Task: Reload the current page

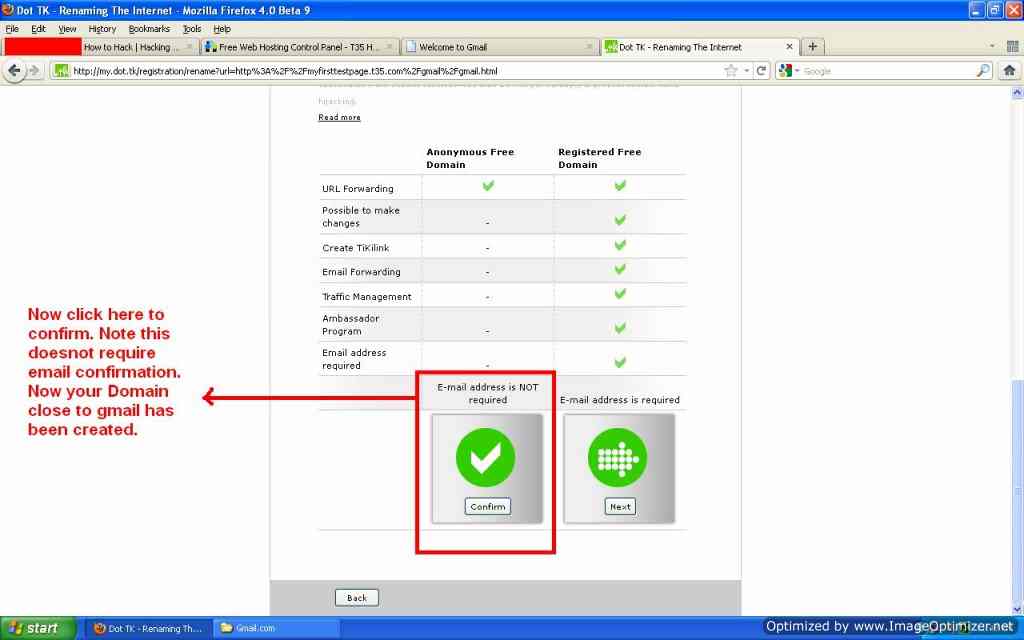Action: 762,70
